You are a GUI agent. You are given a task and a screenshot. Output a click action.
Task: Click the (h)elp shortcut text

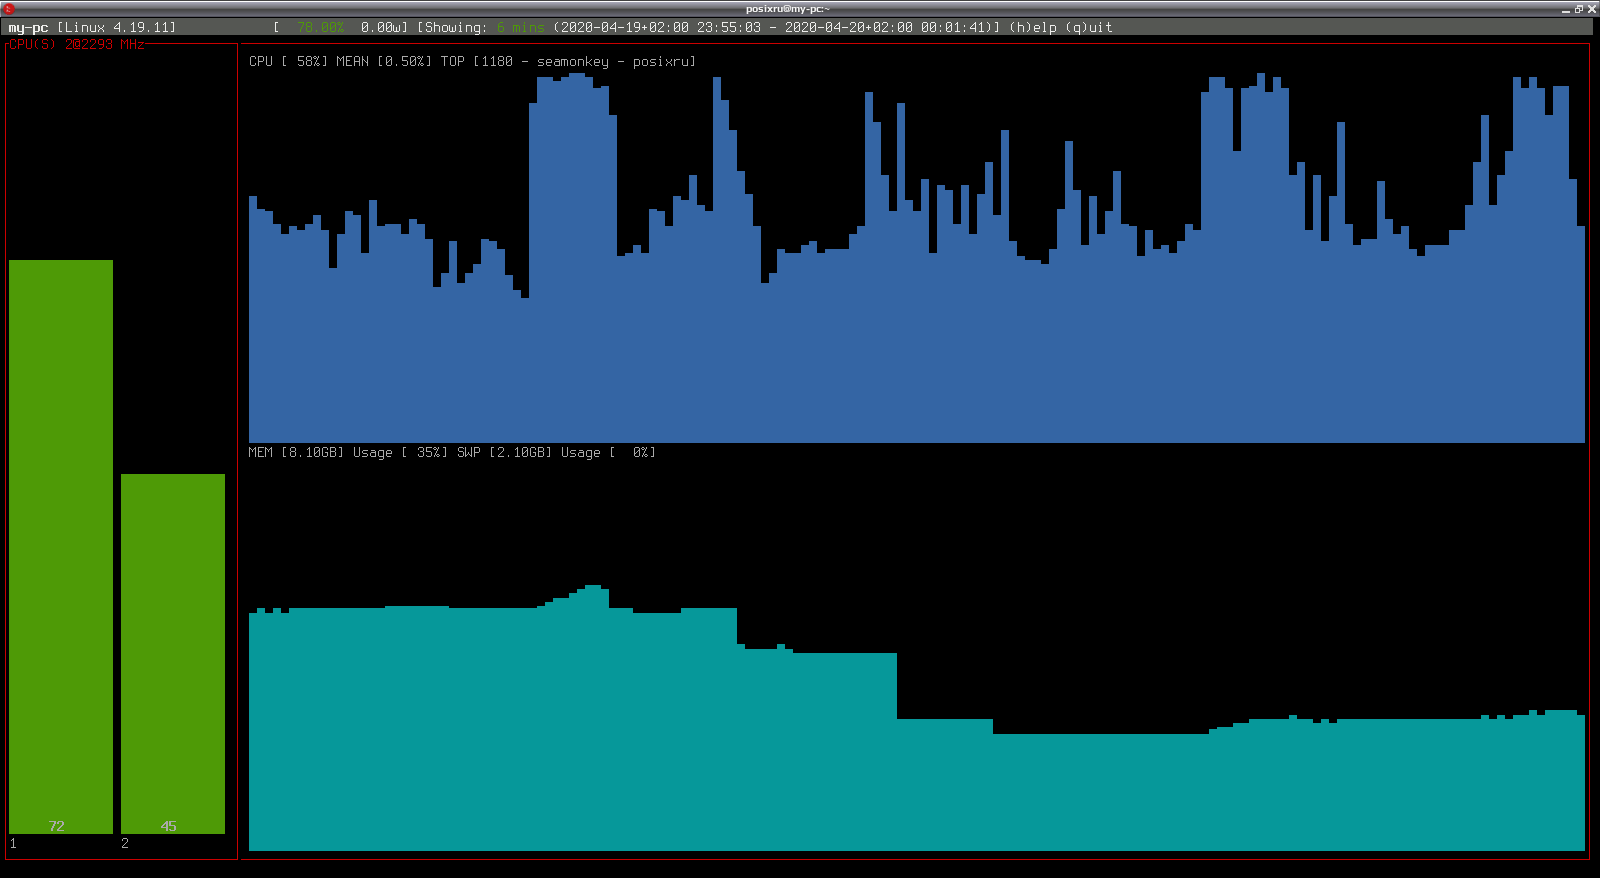[1033, 27]
